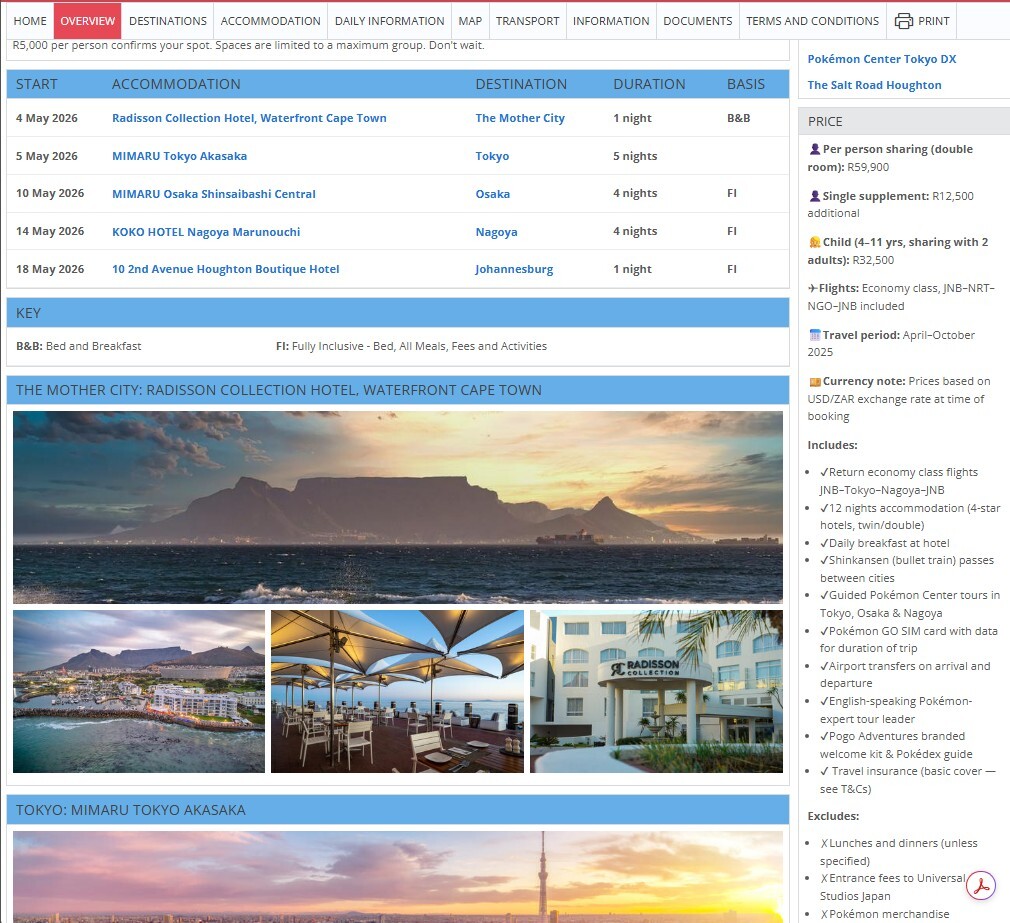Image resolution: width=1010 pixels, height=923 pixels.
Task: Open the Tokyo skyline sunset photo
Action: [398, 877]
